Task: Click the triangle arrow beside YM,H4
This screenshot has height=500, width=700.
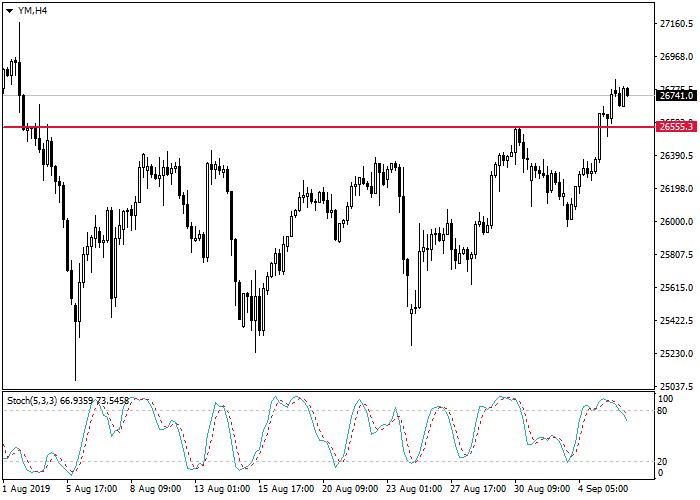Action: [9, 10]
